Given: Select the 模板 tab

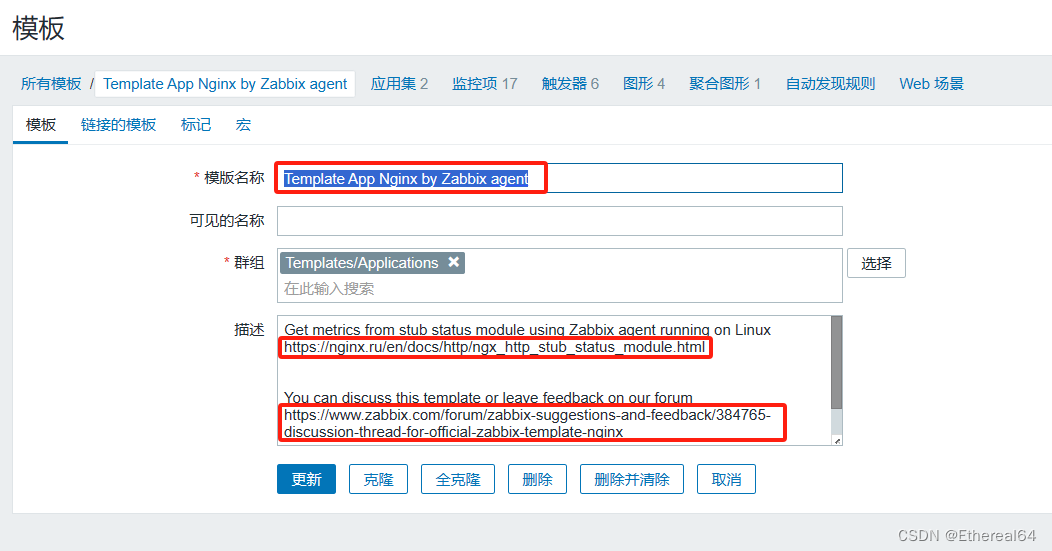Looking at the screenshot, I should (40, 125).
